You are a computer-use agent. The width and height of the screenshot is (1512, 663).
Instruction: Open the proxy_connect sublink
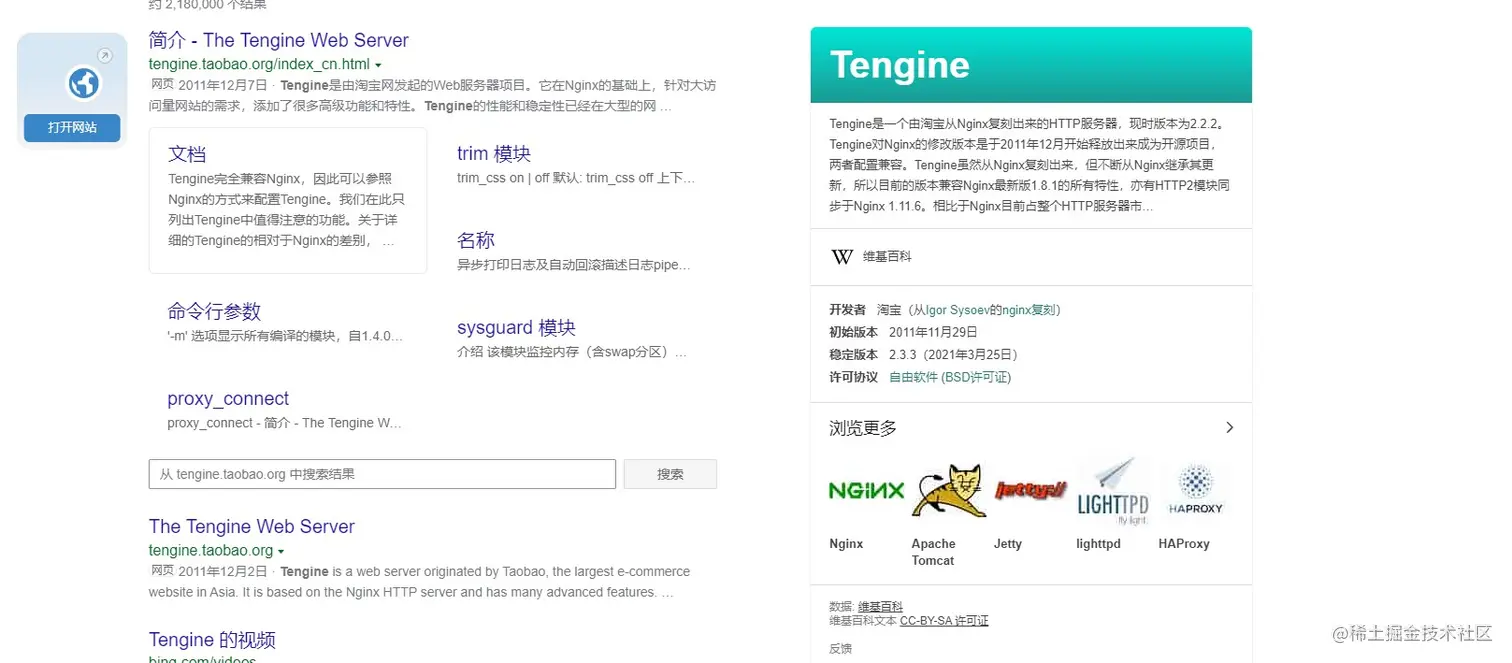(228, 398)
